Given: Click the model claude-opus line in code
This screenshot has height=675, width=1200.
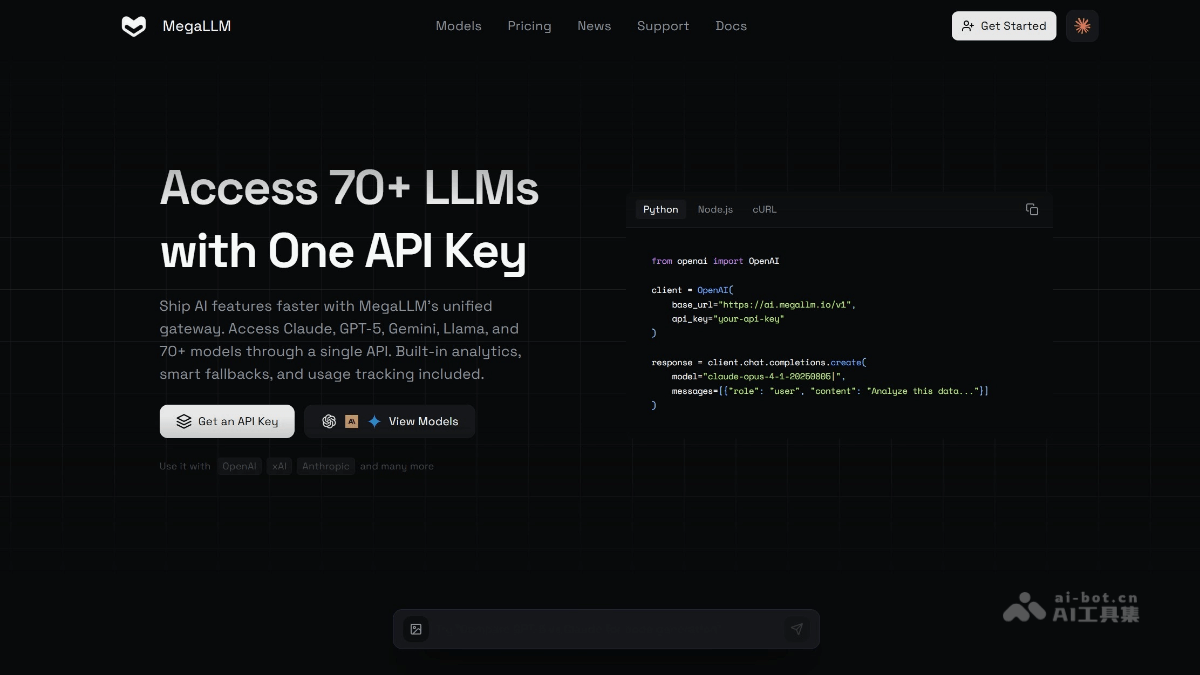Looking at the screenshot, I should pyautogui.click(x=759, y=376).
